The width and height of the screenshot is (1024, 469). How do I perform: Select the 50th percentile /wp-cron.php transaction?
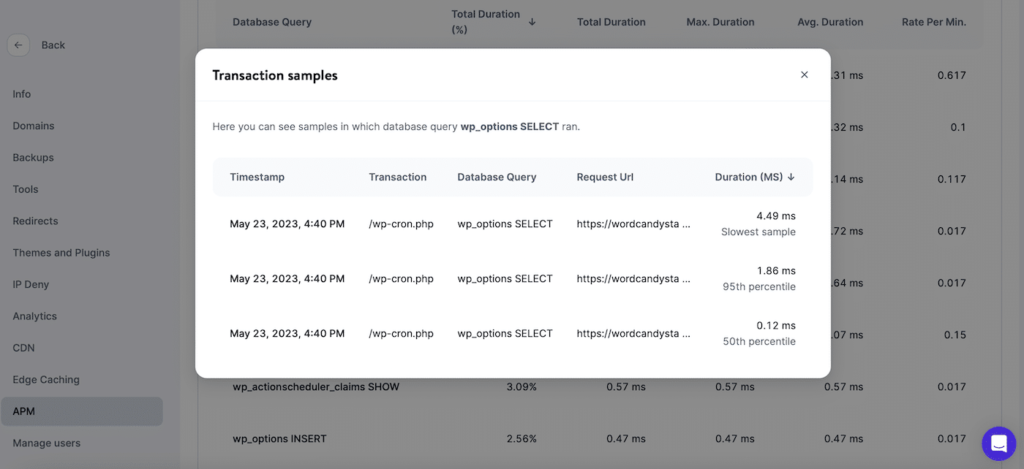[x=401, y=334]
